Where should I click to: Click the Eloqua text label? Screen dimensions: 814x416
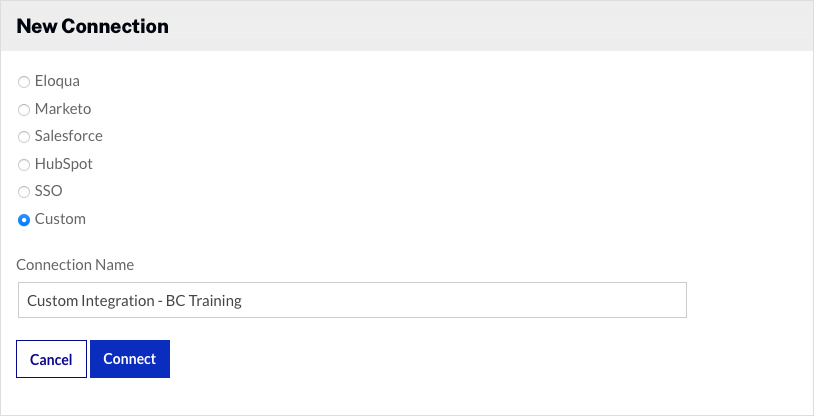pos(57,81)
